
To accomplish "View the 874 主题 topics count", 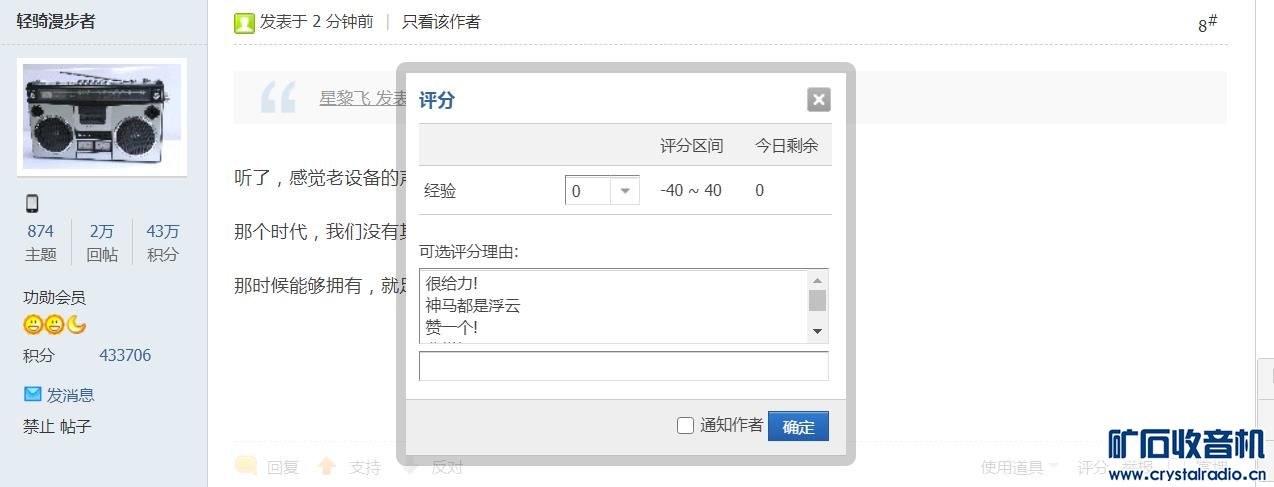I will [x=41, y=231].
